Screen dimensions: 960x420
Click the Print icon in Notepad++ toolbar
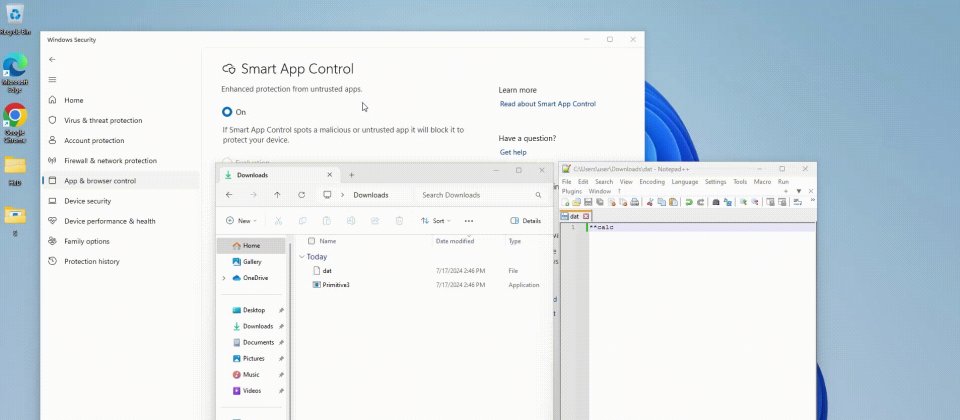click(x=635, y=202)
